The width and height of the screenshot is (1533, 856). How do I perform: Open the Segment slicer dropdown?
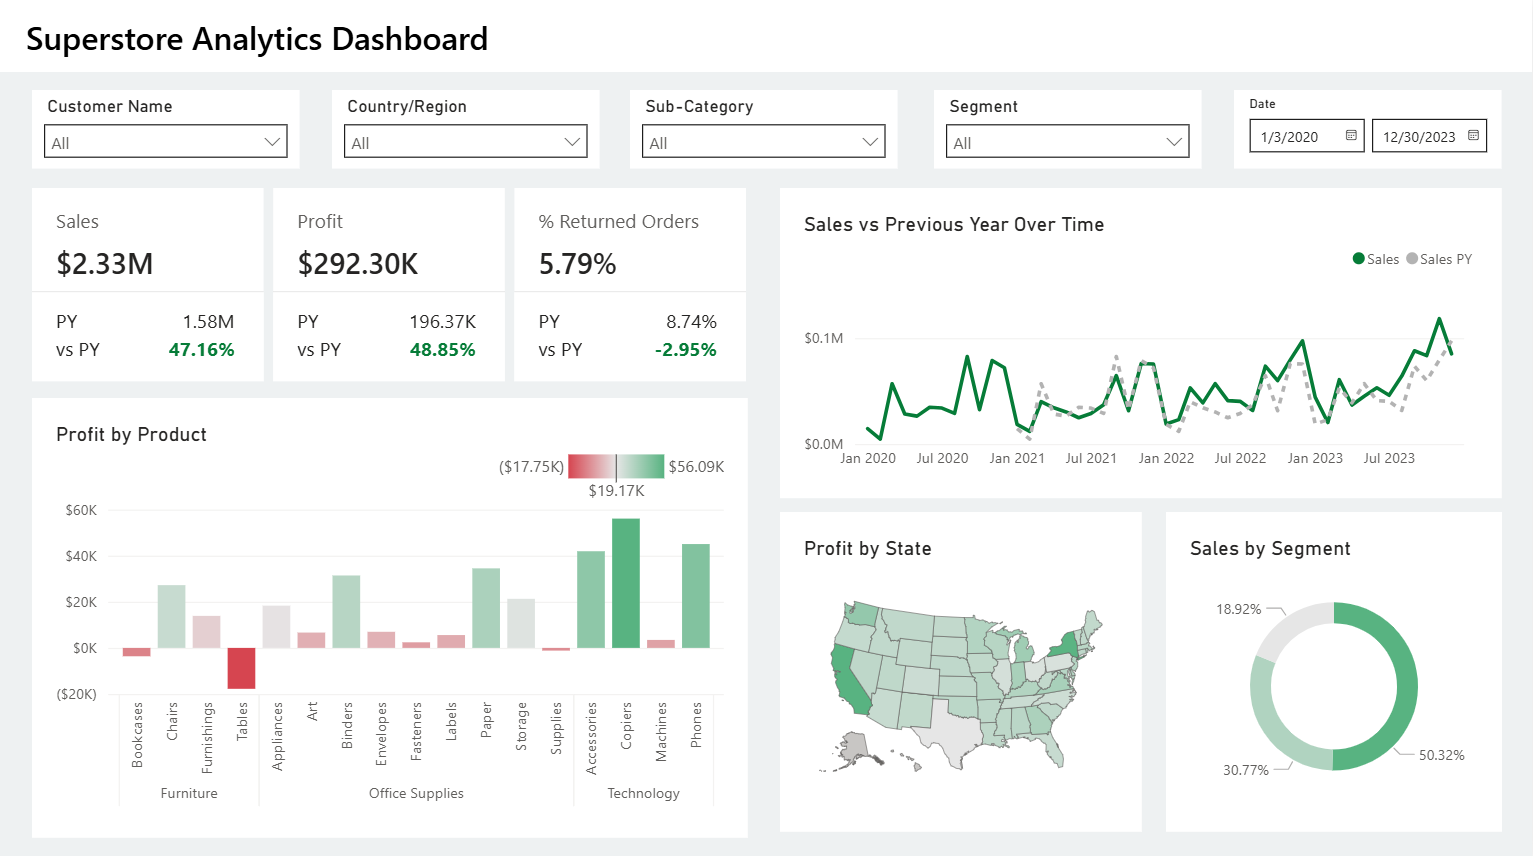tap(1175, 141)
